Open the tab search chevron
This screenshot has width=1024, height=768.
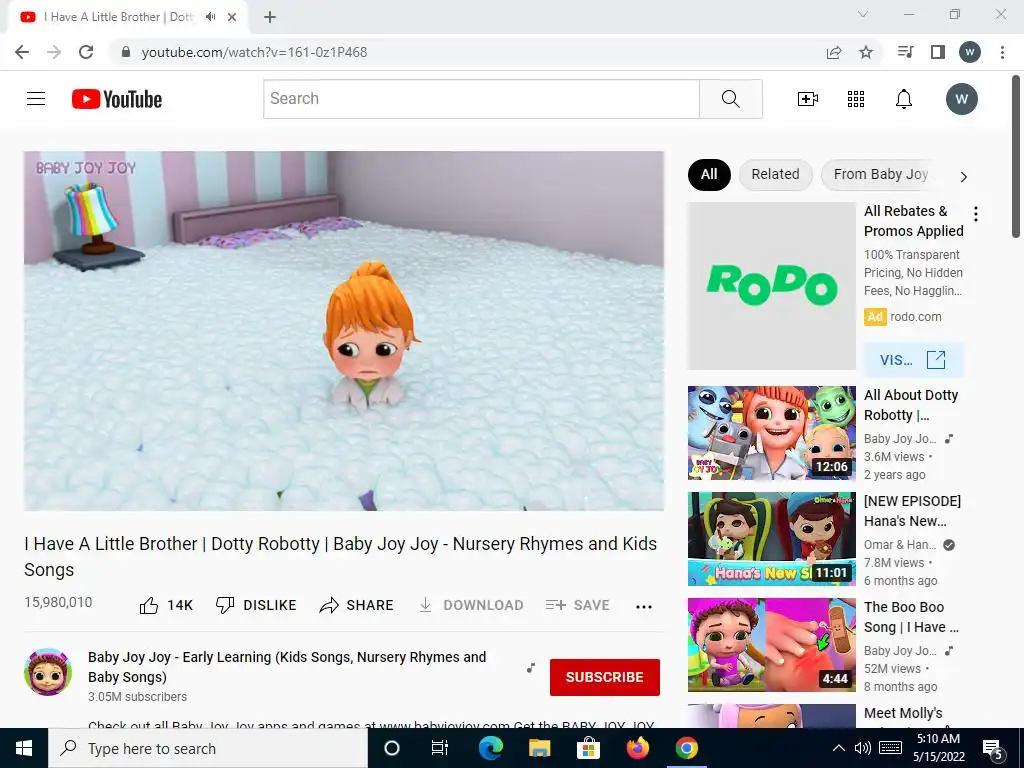863,14
